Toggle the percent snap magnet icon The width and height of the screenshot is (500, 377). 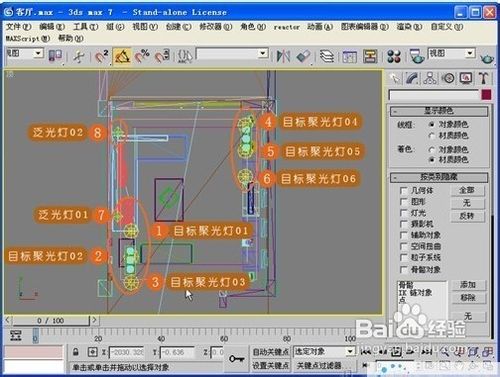click(142, 56)
